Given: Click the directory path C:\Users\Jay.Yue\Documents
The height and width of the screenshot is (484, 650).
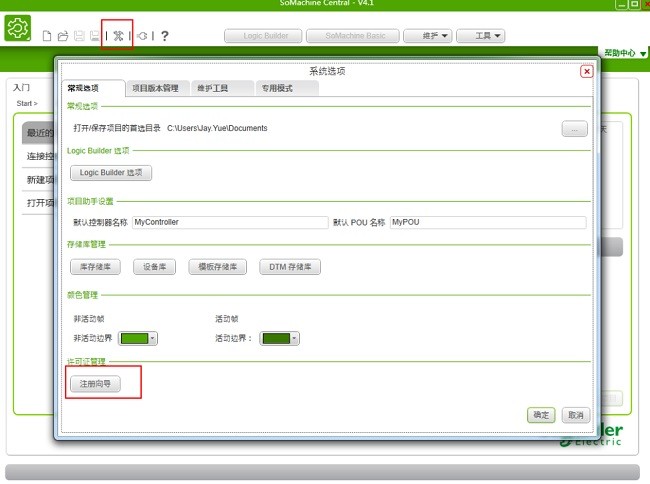Looking at the screenshot, I should click(217, 128).
